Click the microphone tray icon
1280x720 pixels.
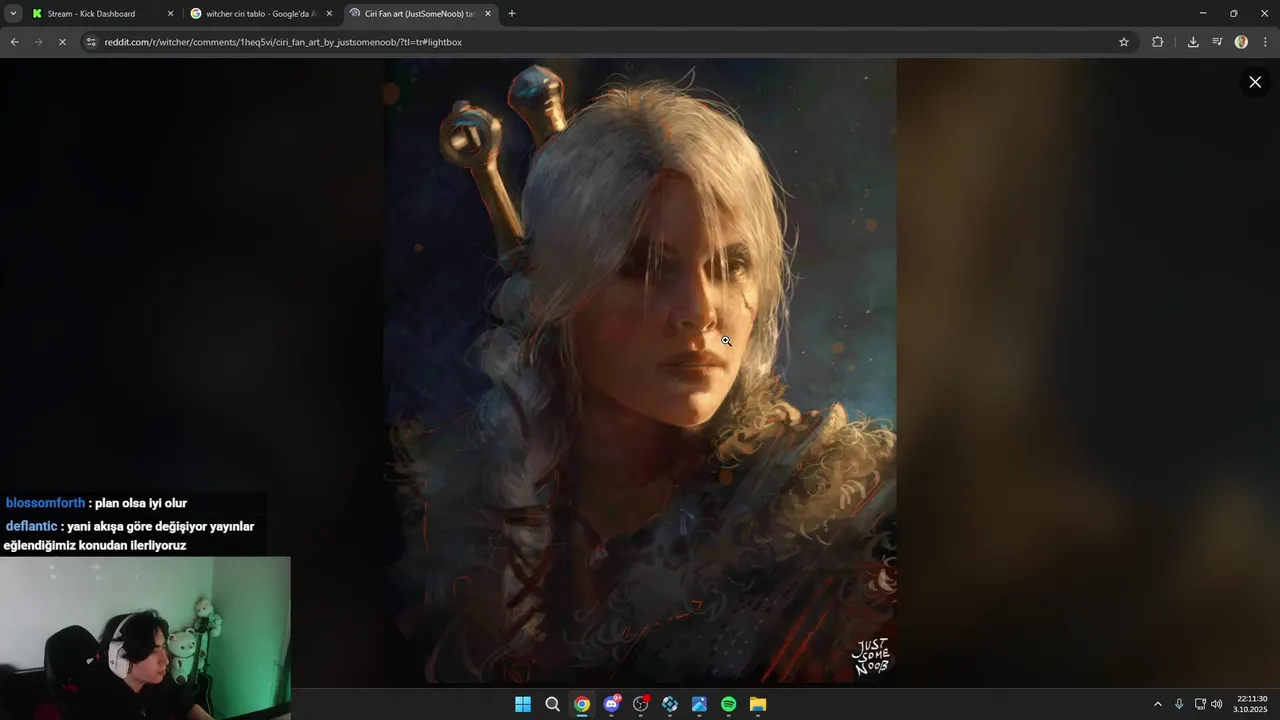coord(1180,704)
